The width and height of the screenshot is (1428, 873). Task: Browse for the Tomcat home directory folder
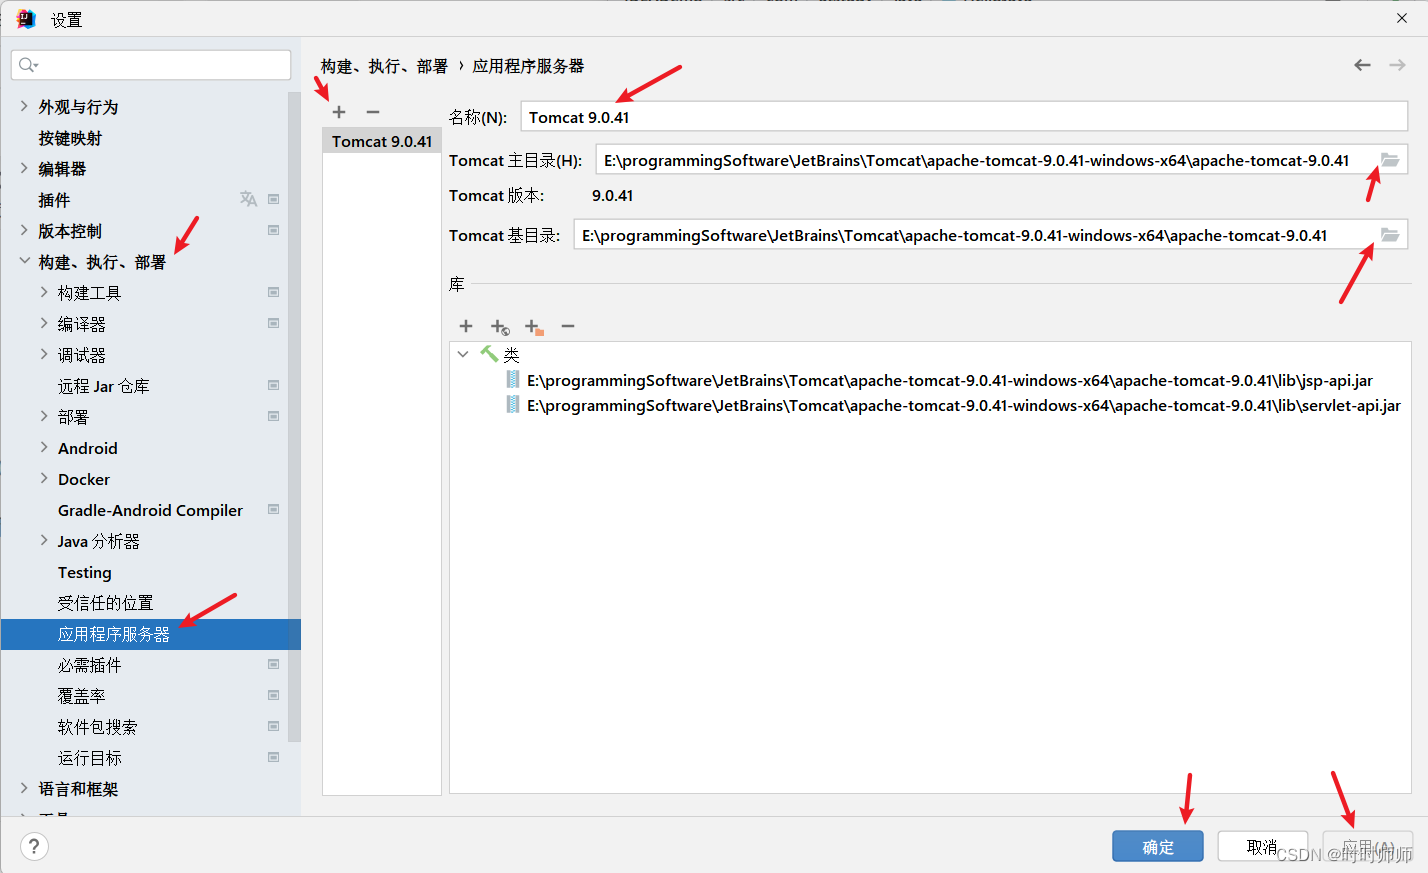(1390, 160)
